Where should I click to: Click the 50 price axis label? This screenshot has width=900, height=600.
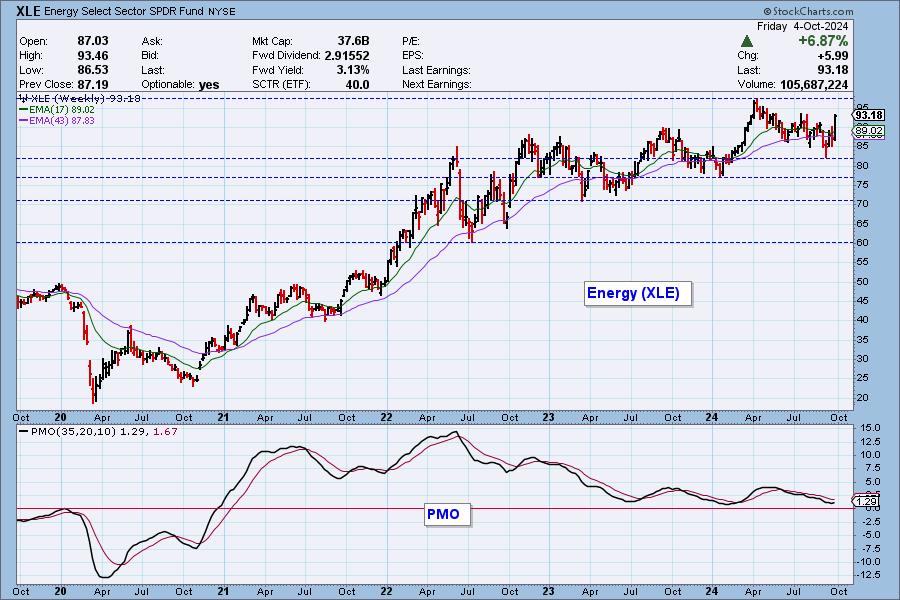(x=862, y=282)
